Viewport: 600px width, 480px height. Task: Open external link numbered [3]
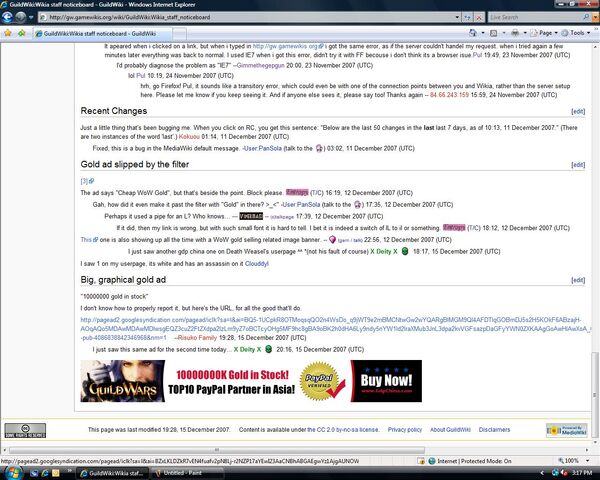[x=87, y=181]
